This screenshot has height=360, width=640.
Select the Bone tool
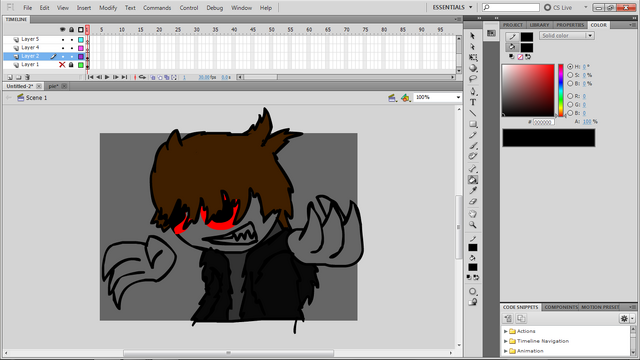473,169
